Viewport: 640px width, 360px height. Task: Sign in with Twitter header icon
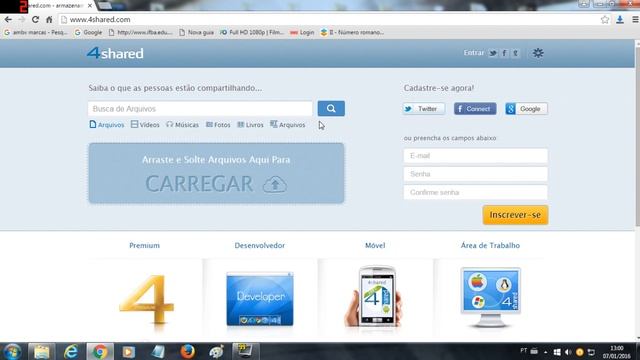point(493,53)
